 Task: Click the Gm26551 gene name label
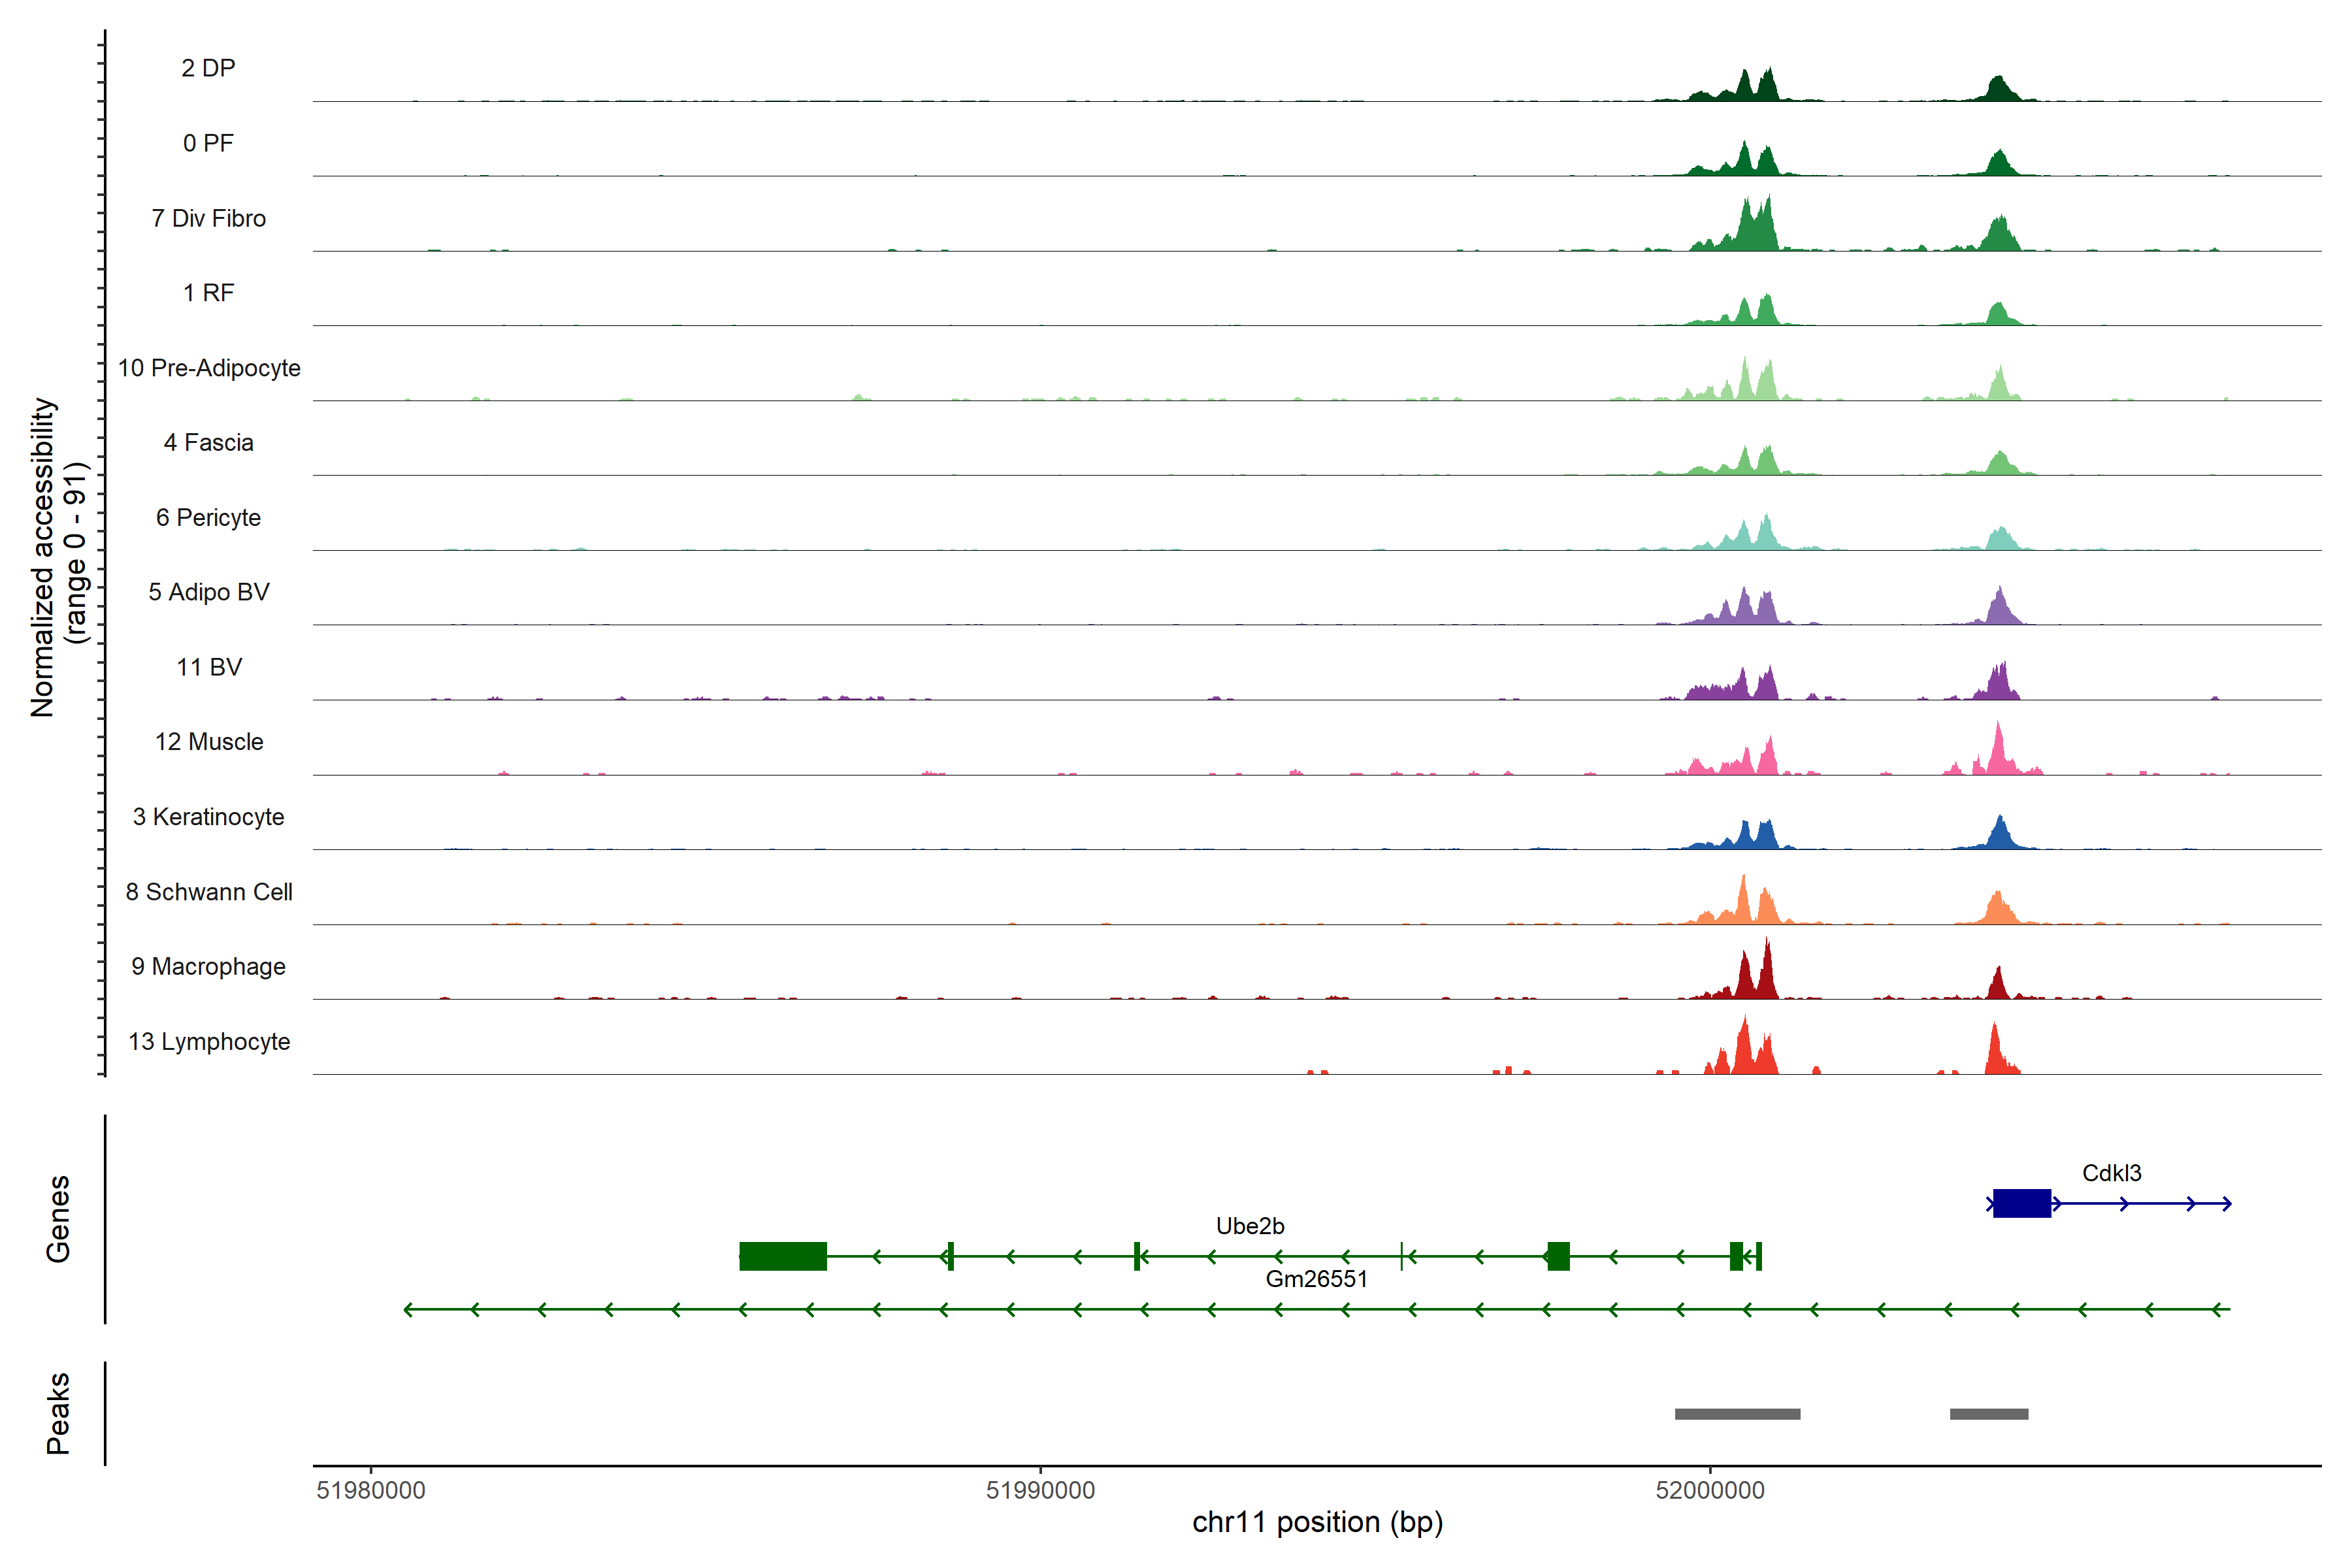pyautogui.click(x=1316, y=1279)
